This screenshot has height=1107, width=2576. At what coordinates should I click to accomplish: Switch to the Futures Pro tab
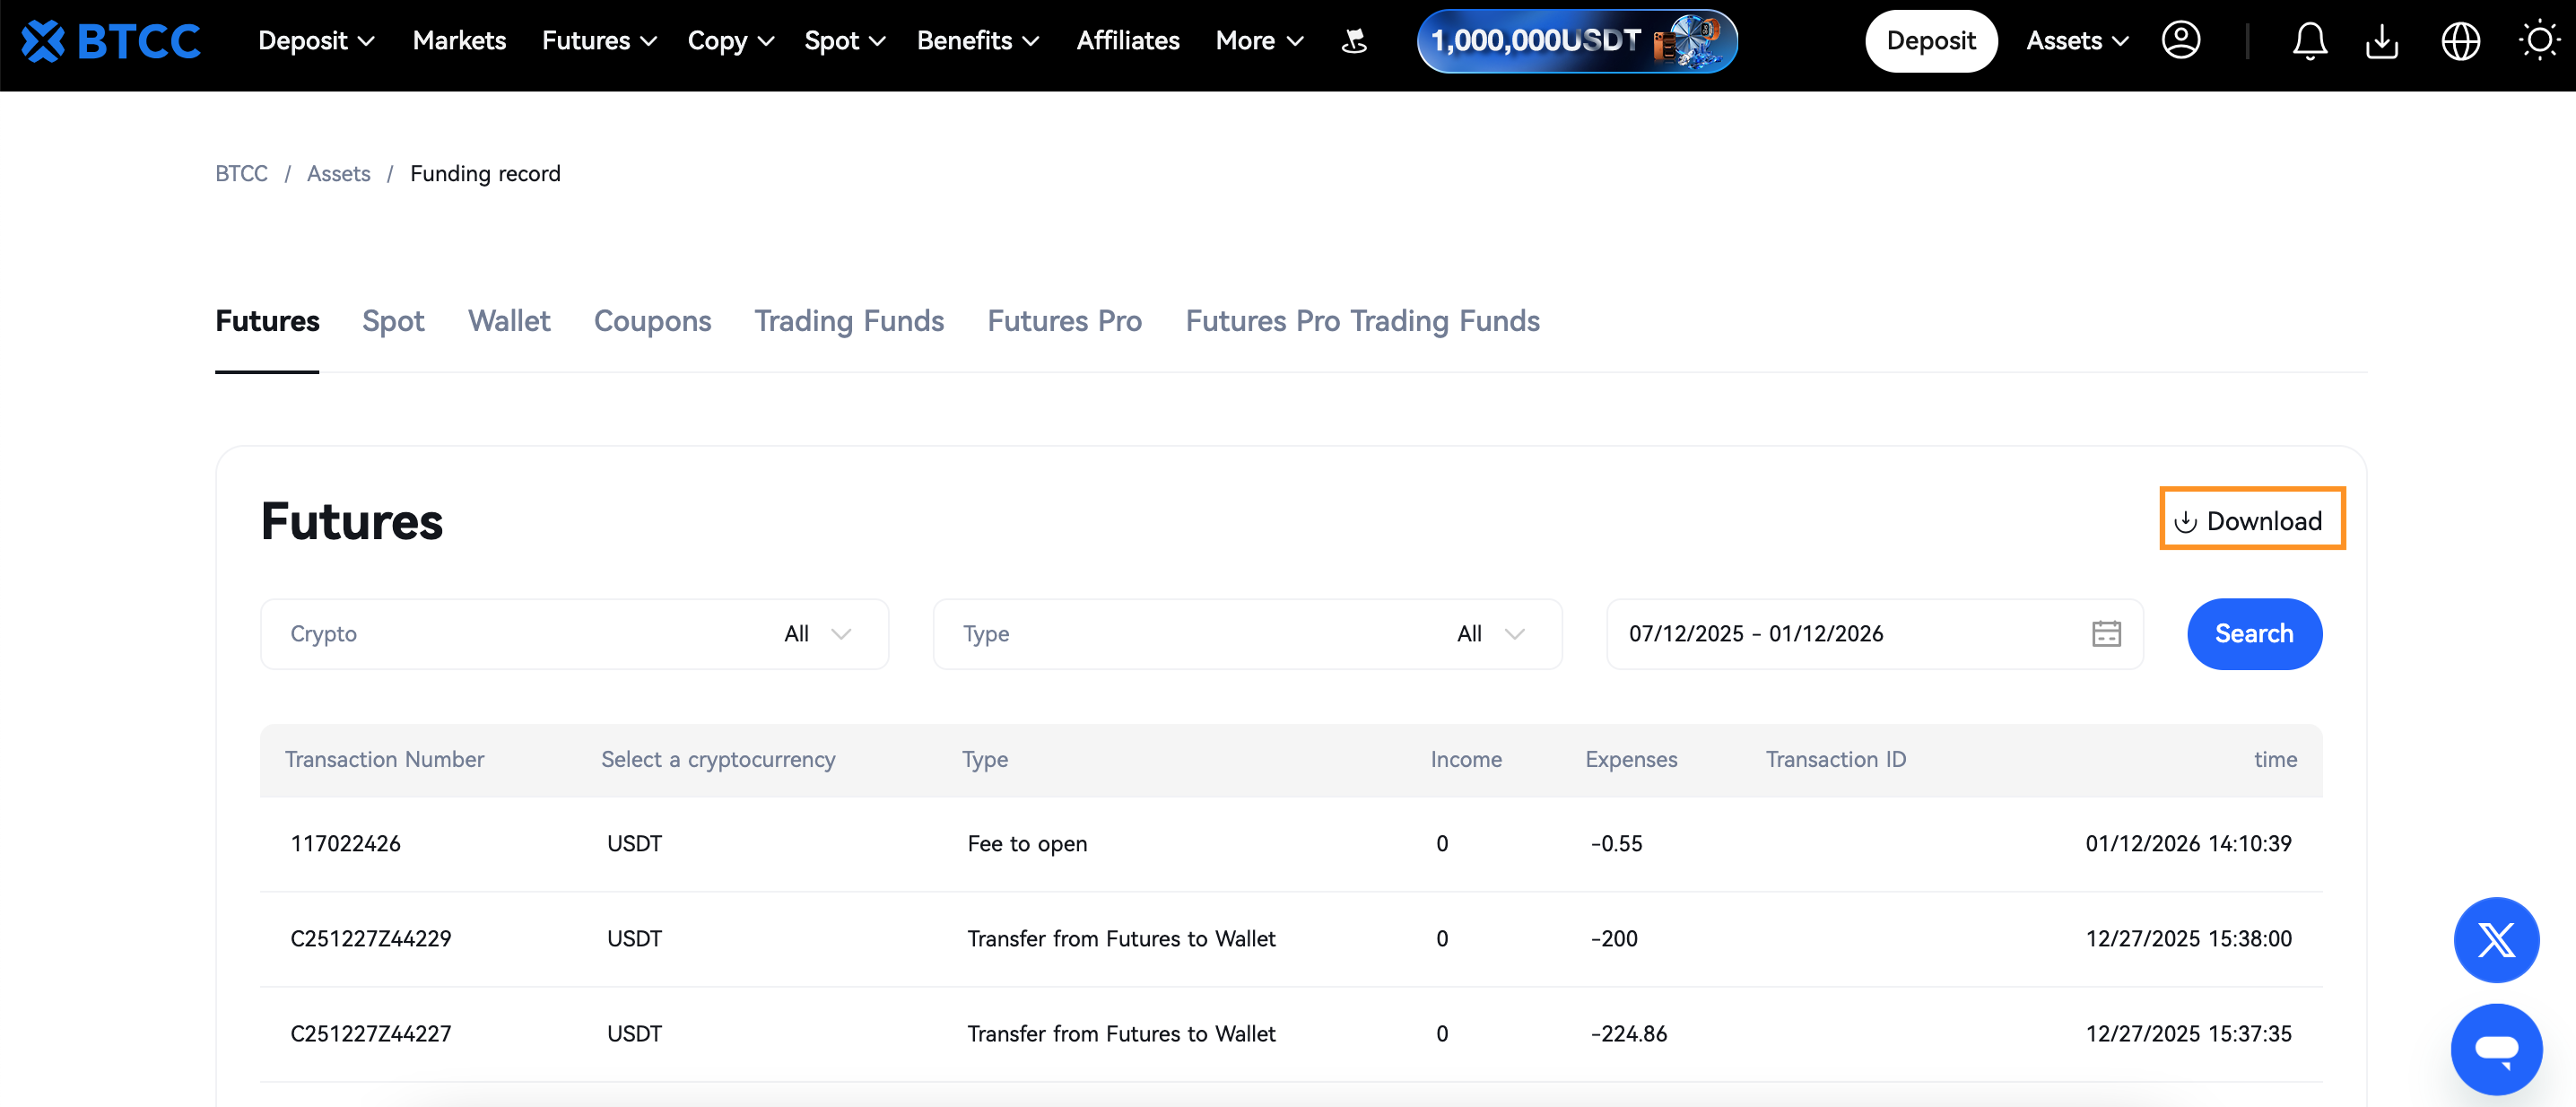tap(1064, 321)
